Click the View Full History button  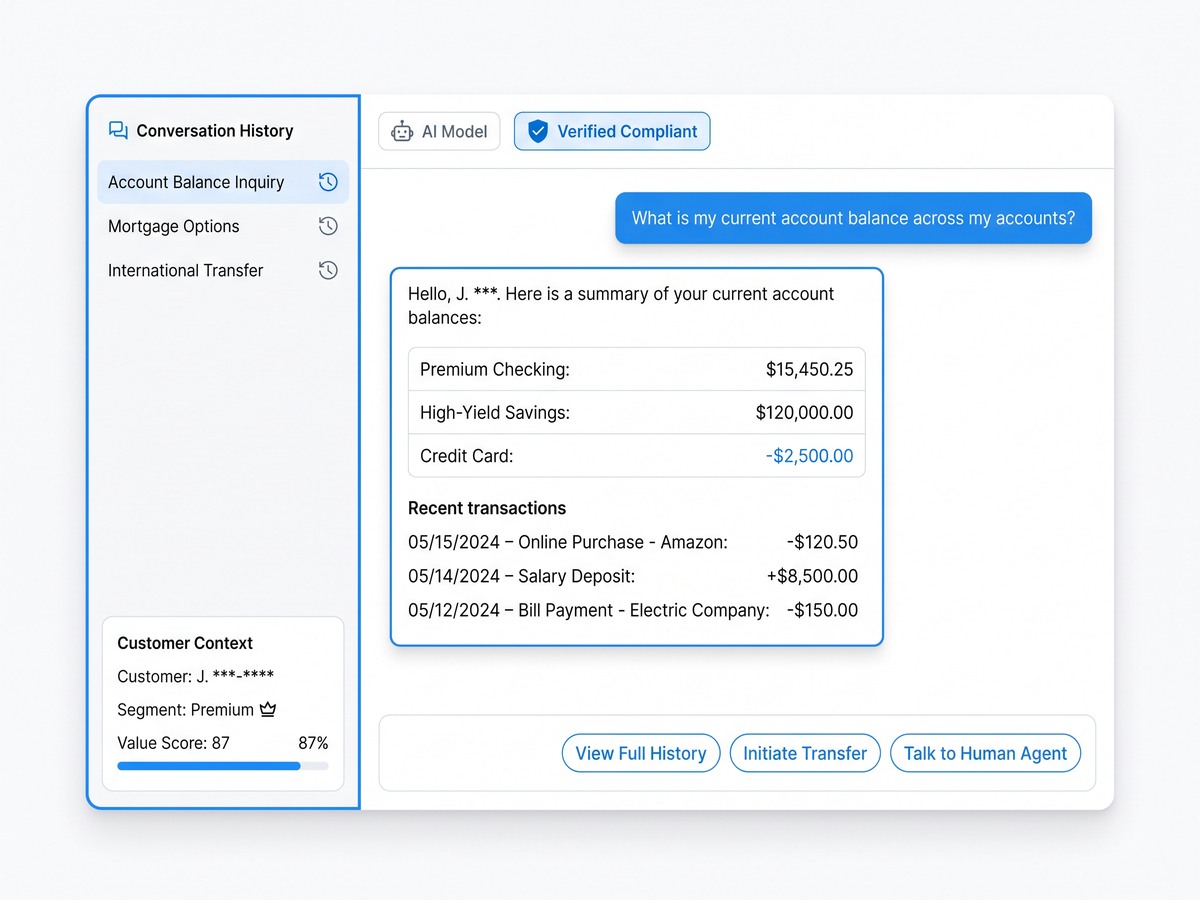click(641, 753)
